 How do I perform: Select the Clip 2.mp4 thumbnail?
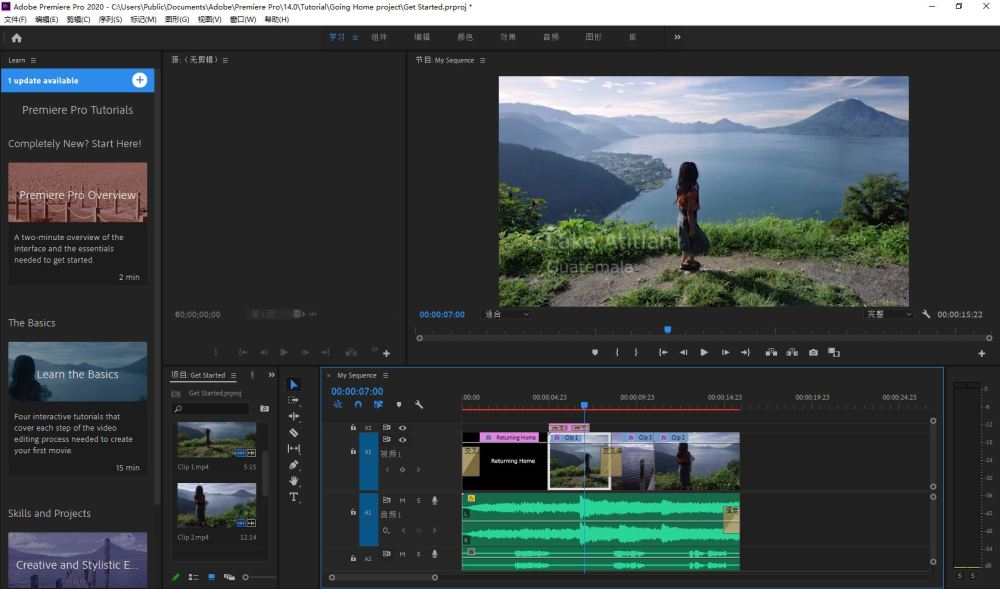pos(217,505)
